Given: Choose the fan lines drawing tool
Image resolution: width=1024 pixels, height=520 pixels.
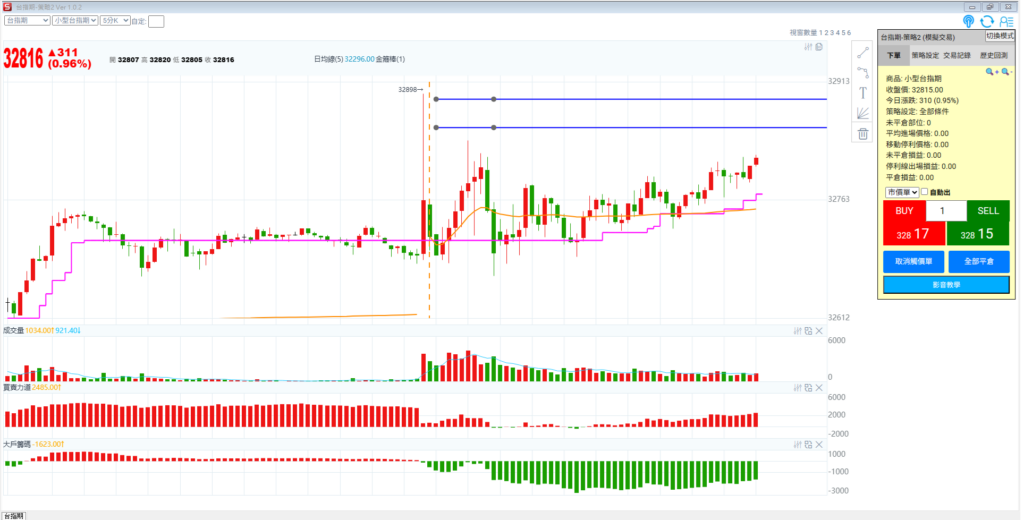Looking at the screenshot, I should point(863,113).
